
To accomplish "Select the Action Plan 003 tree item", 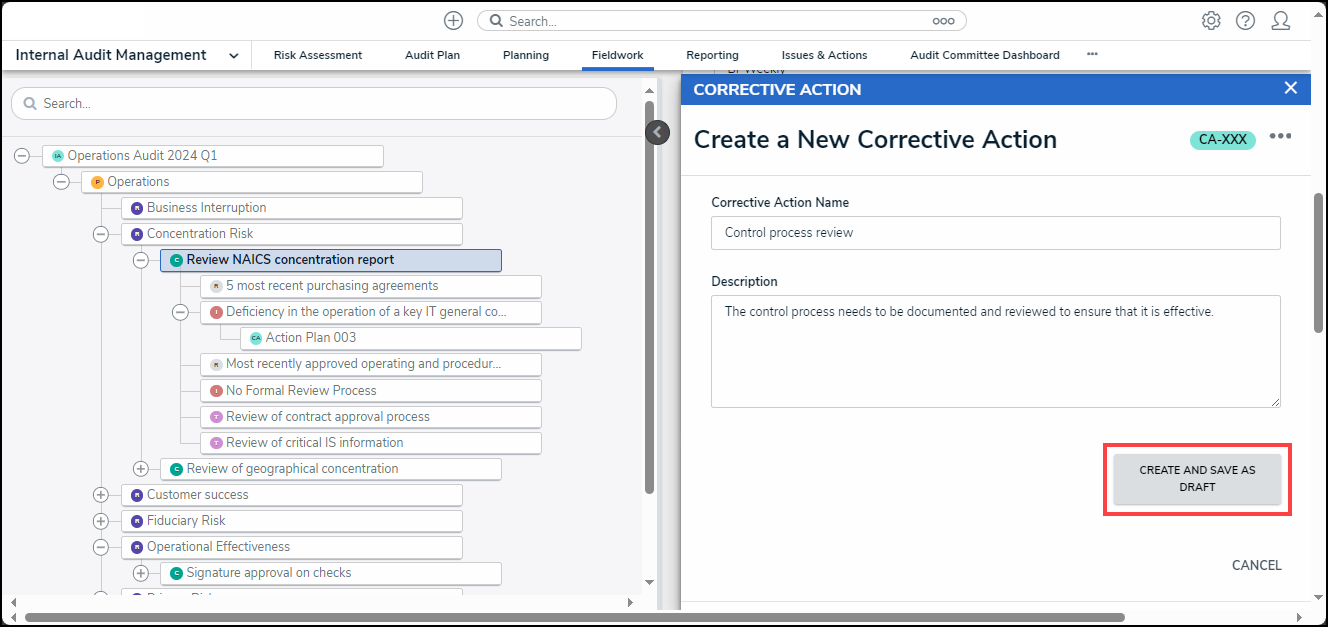I will (311, 338).
